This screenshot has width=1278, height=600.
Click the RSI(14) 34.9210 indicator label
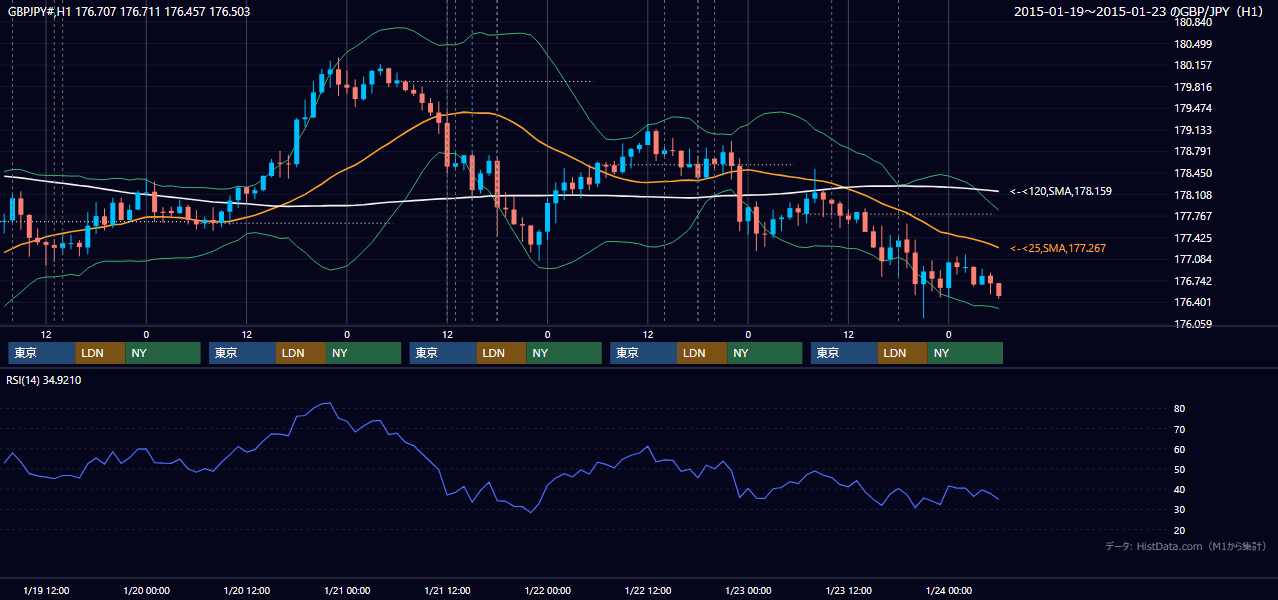tap(44, 380)
